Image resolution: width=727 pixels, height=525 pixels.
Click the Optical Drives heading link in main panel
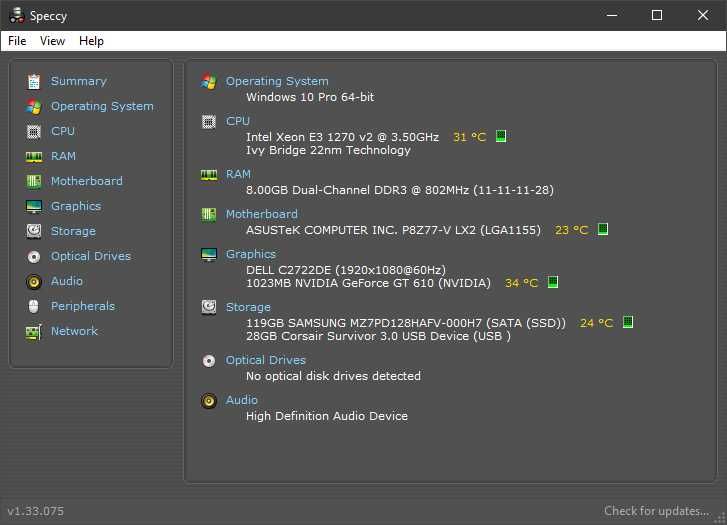point(266,360)
